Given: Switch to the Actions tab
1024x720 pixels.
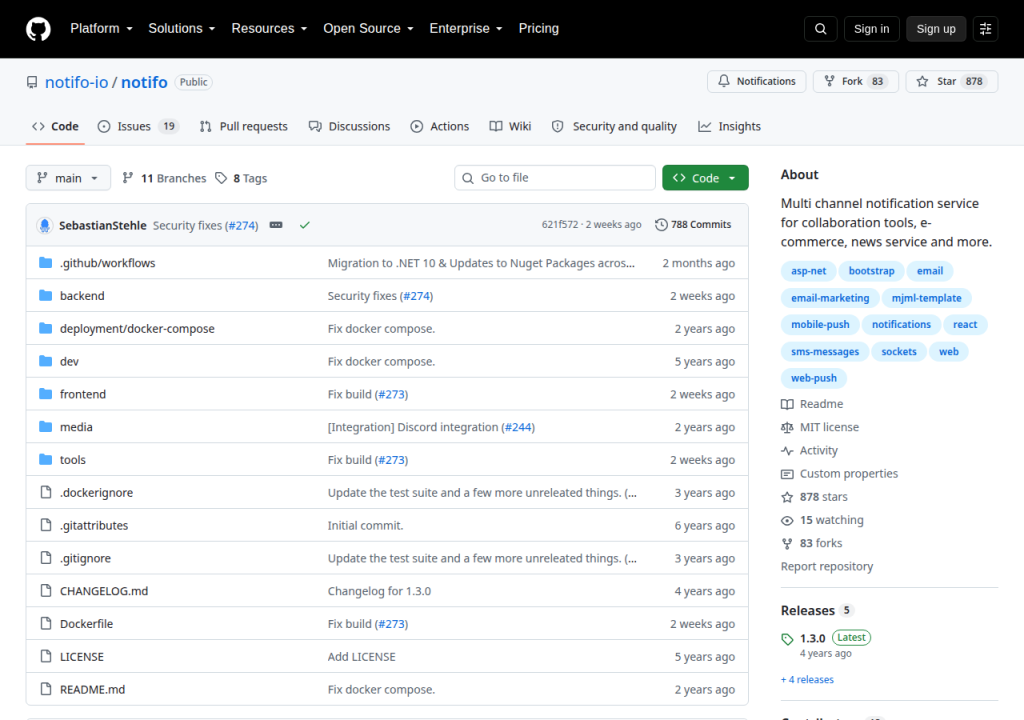Looking at the screenshot, I should coord(440,126).
